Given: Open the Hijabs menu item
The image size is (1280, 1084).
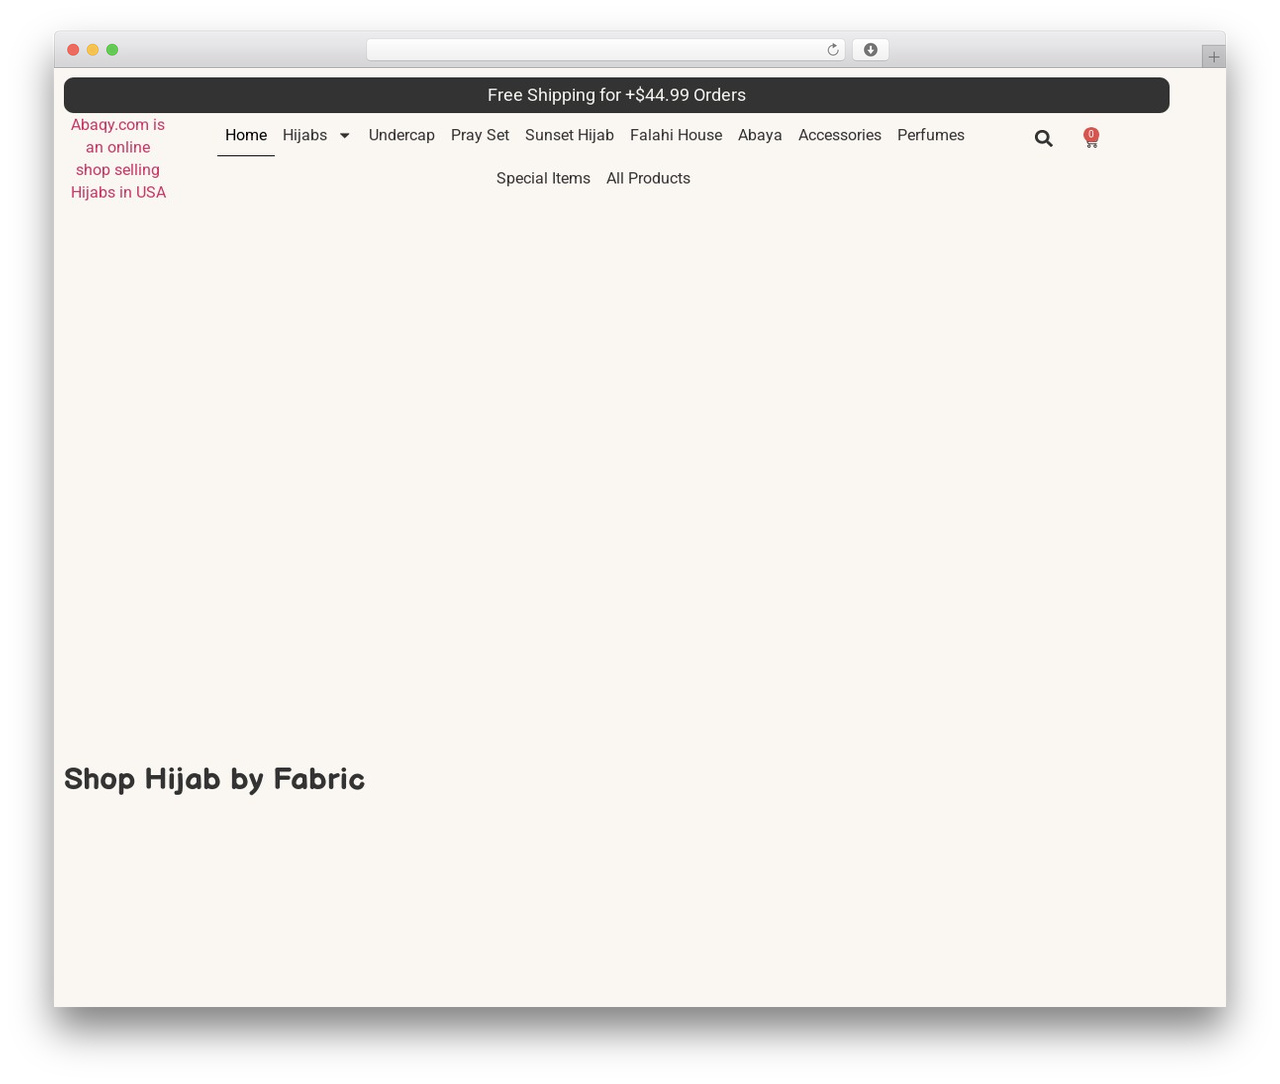Looking at the screenshot, I should (305, 135).
